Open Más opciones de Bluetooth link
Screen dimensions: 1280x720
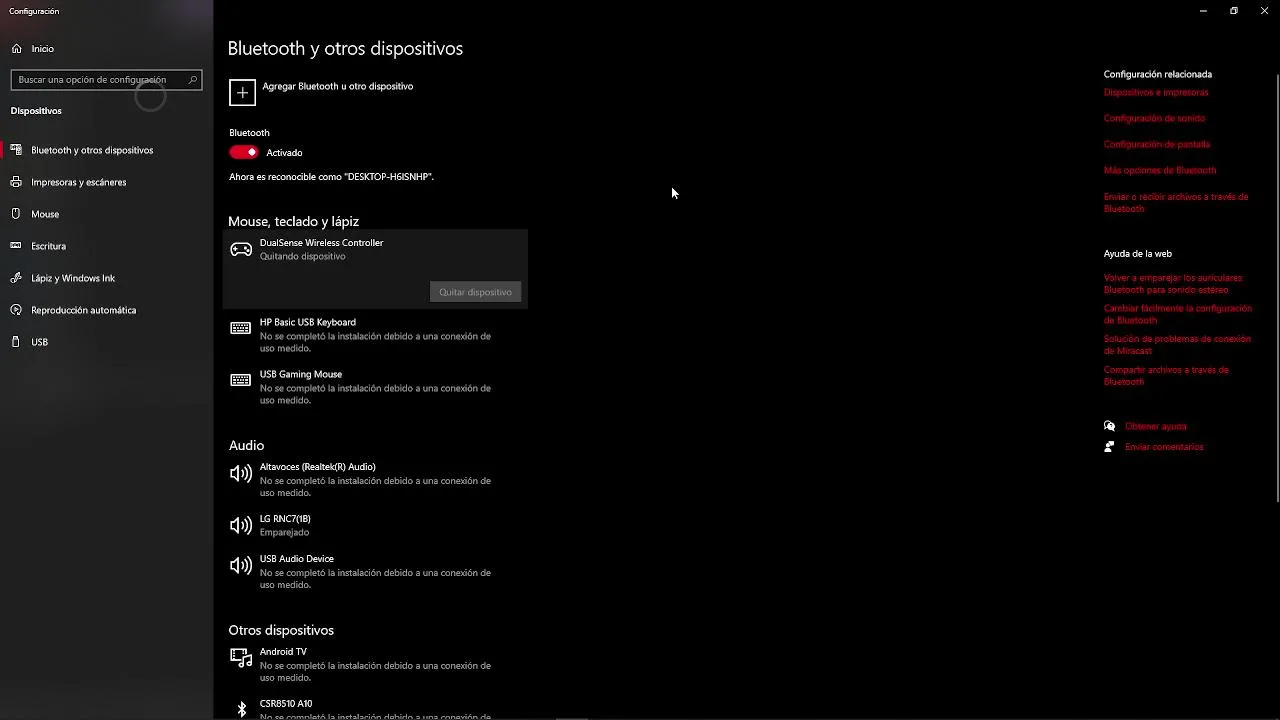pos(1160,170)
